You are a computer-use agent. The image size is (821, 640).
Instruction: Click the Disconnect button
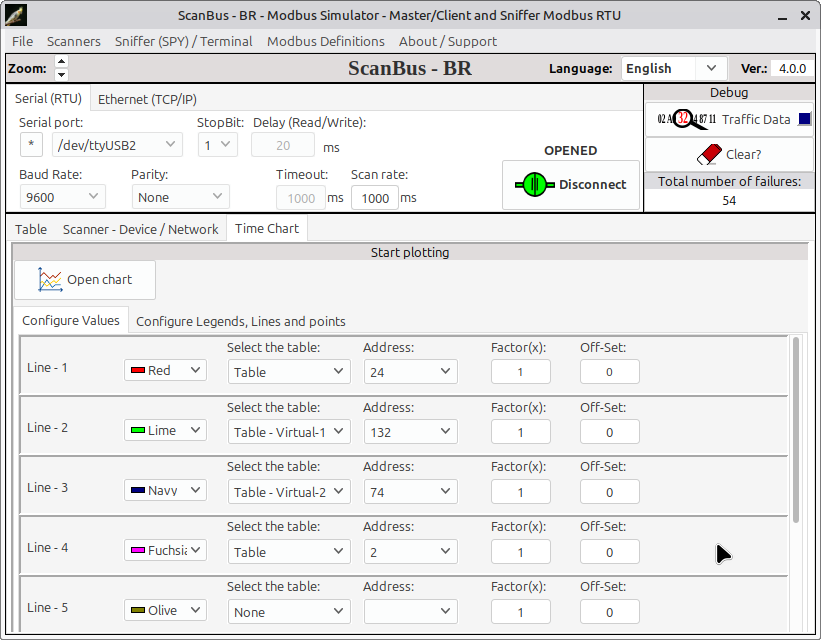click(x=571, y=185)
